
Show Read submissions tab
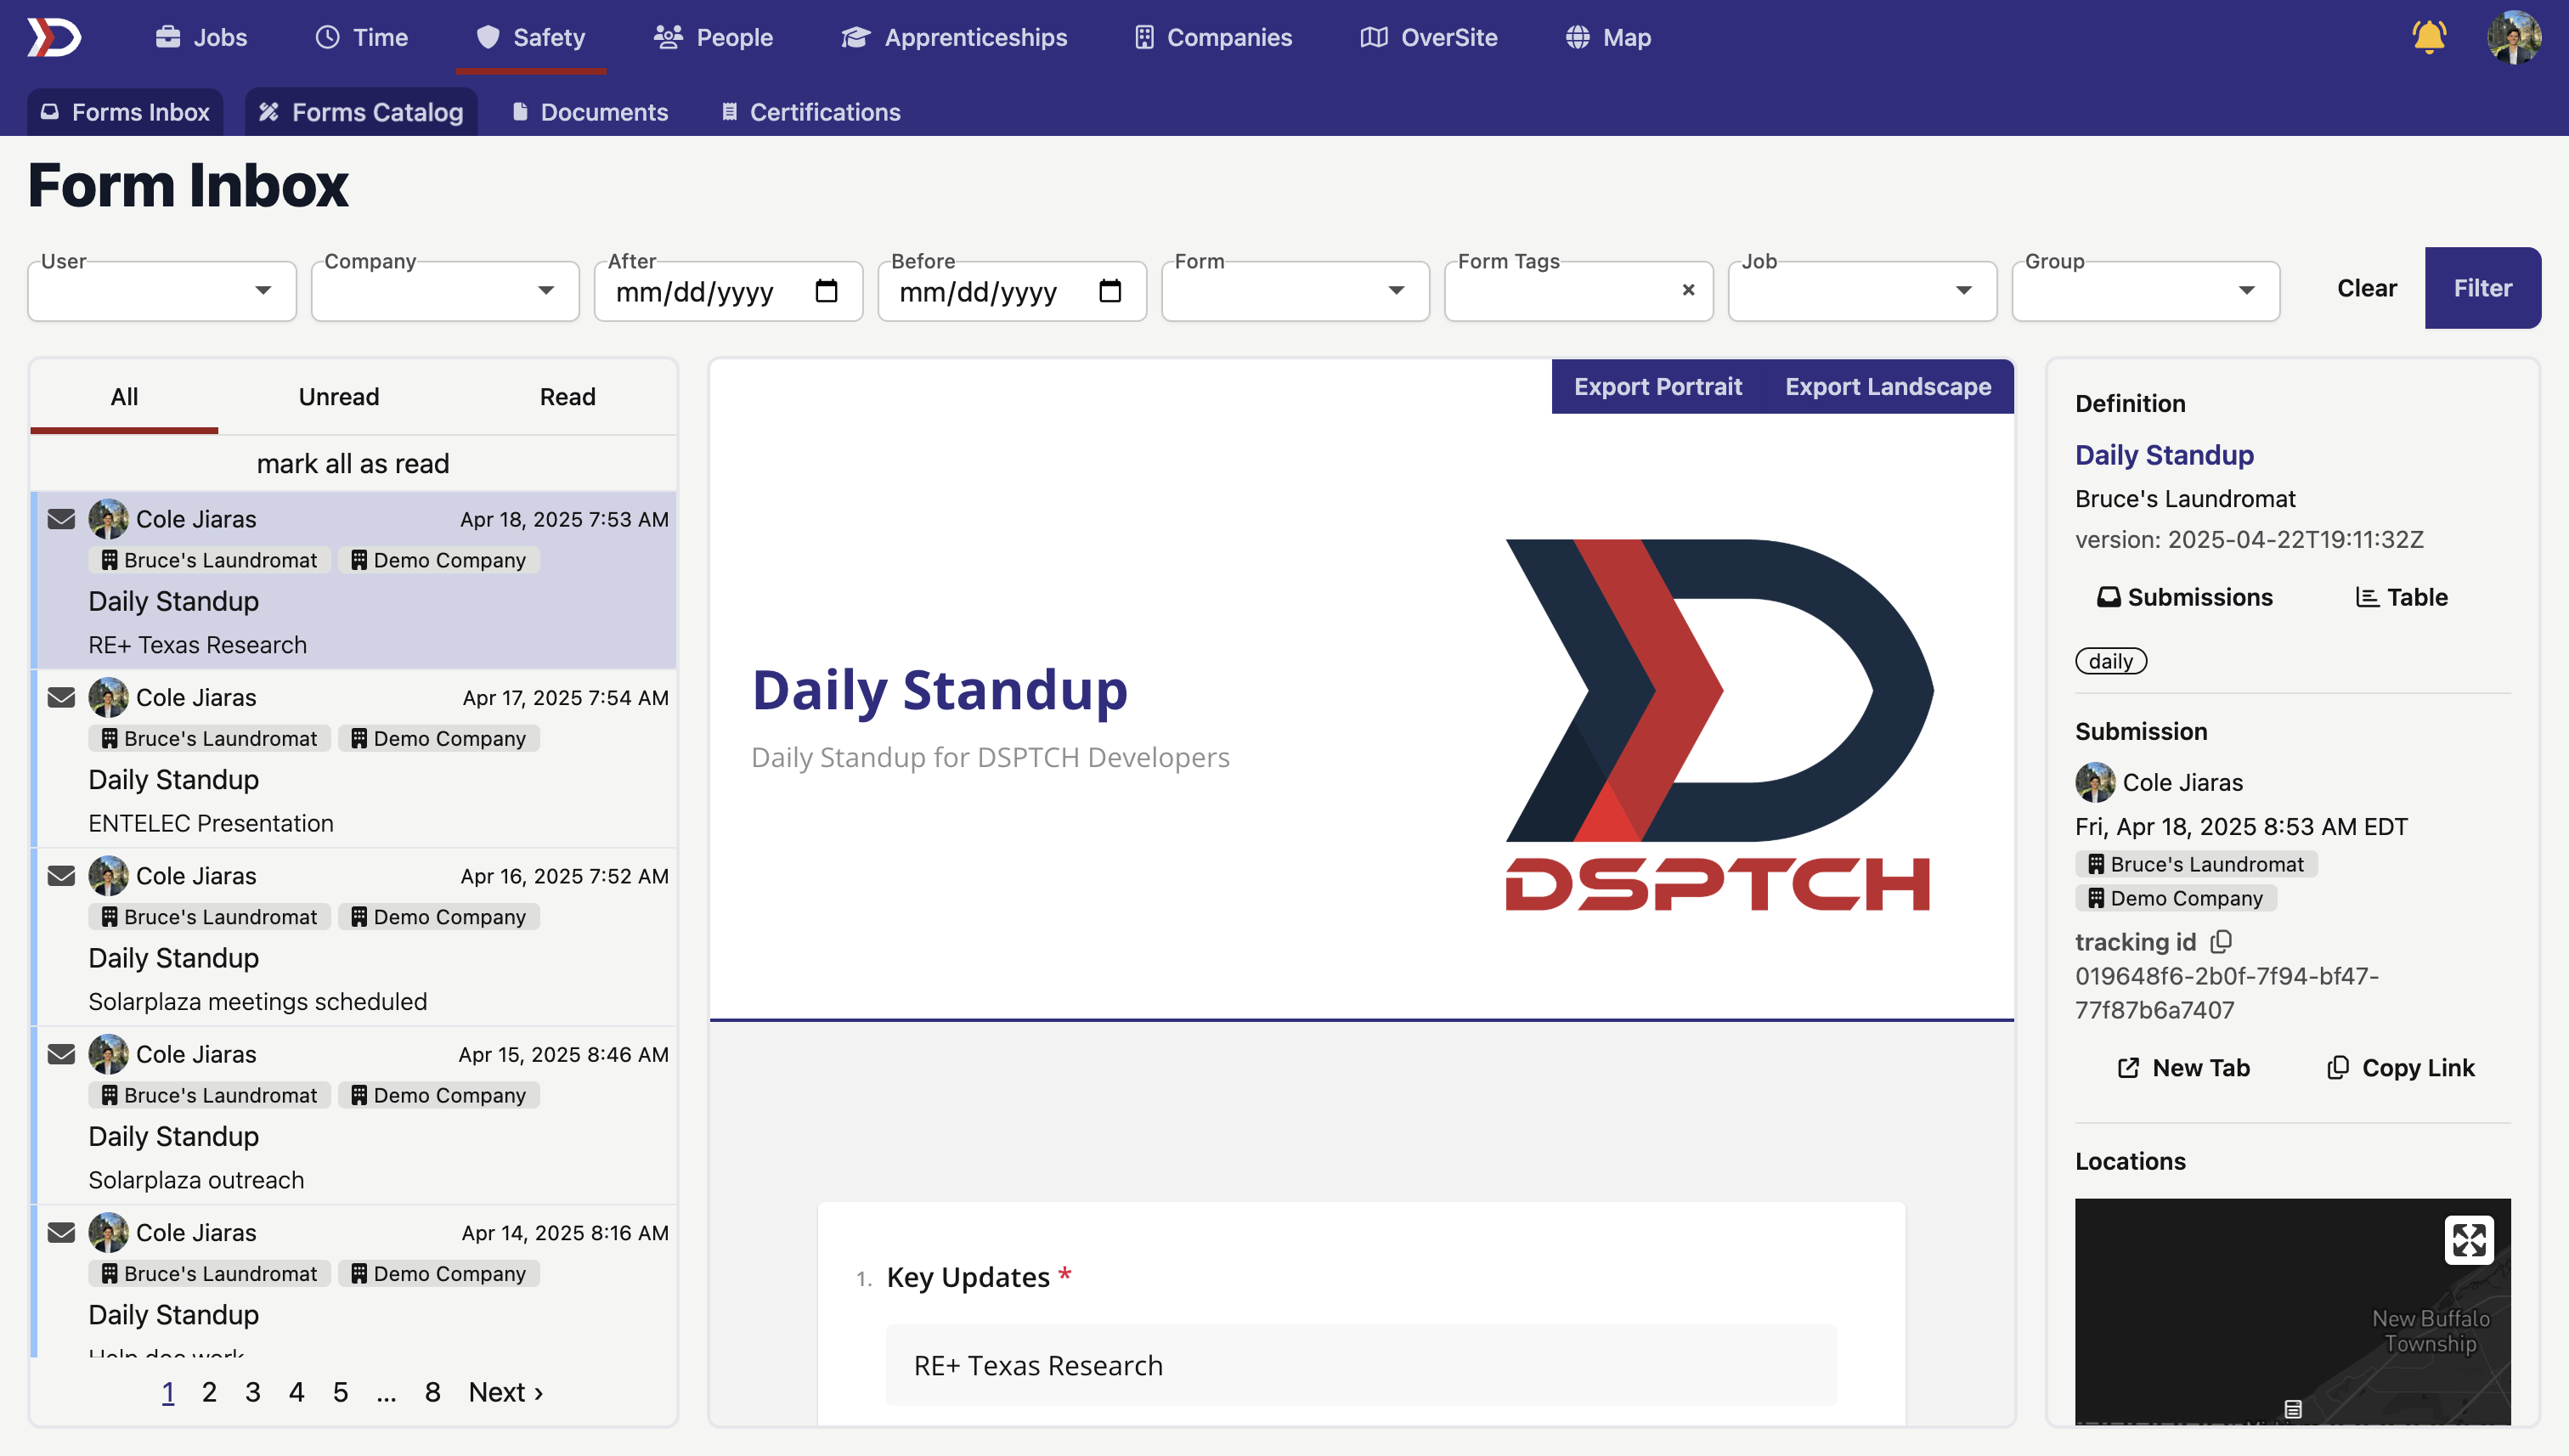point(568,397)
